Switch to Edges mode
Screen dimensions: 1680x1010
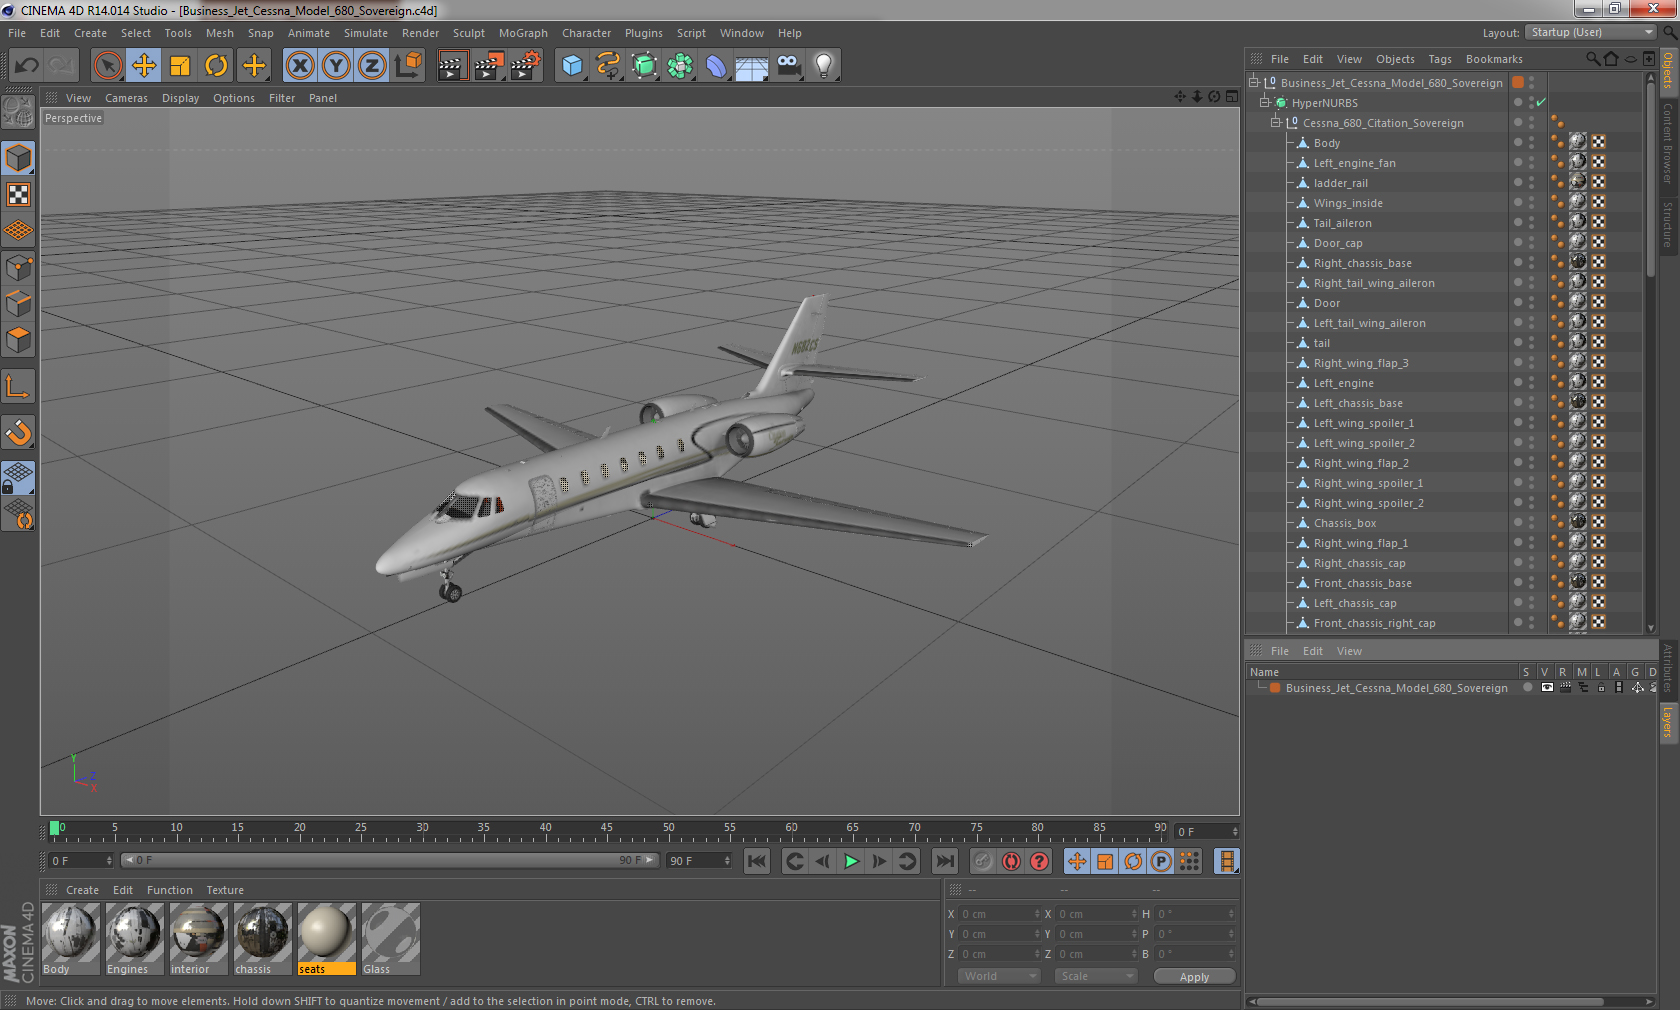click(x=19, y=304)
